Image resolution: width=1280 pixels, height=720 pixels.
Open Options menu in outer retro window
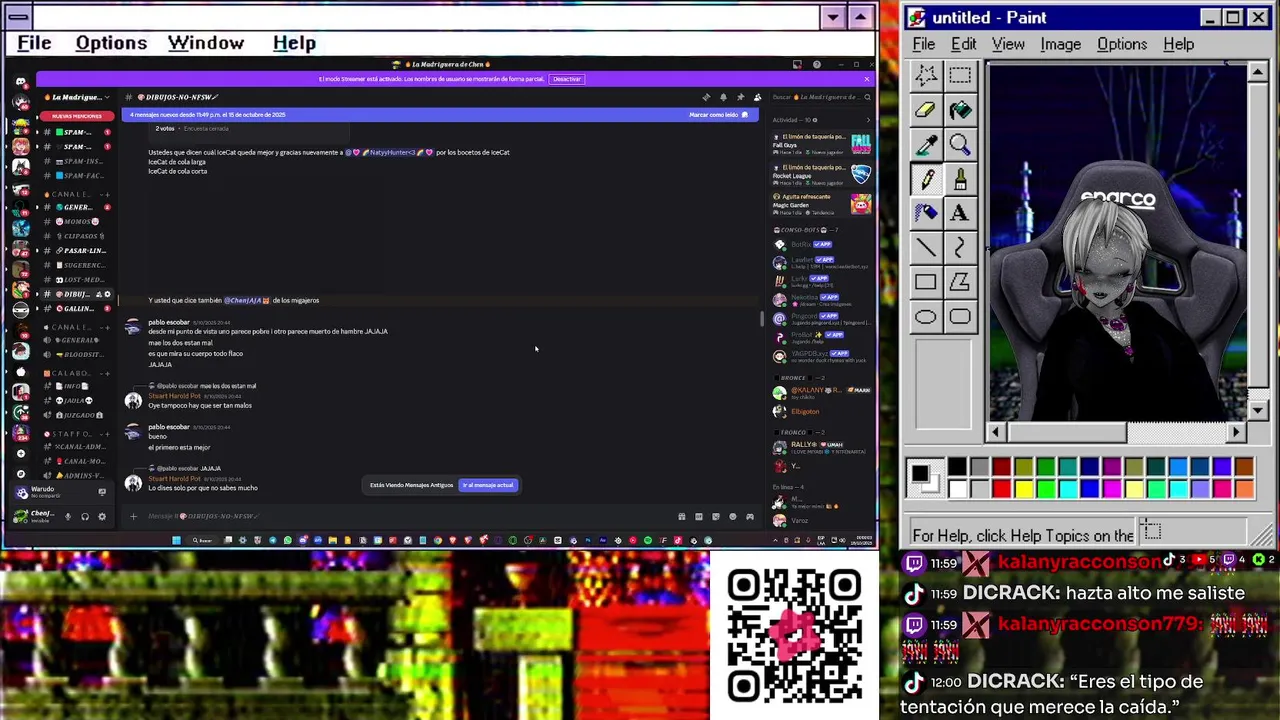(x=111, y=43)
